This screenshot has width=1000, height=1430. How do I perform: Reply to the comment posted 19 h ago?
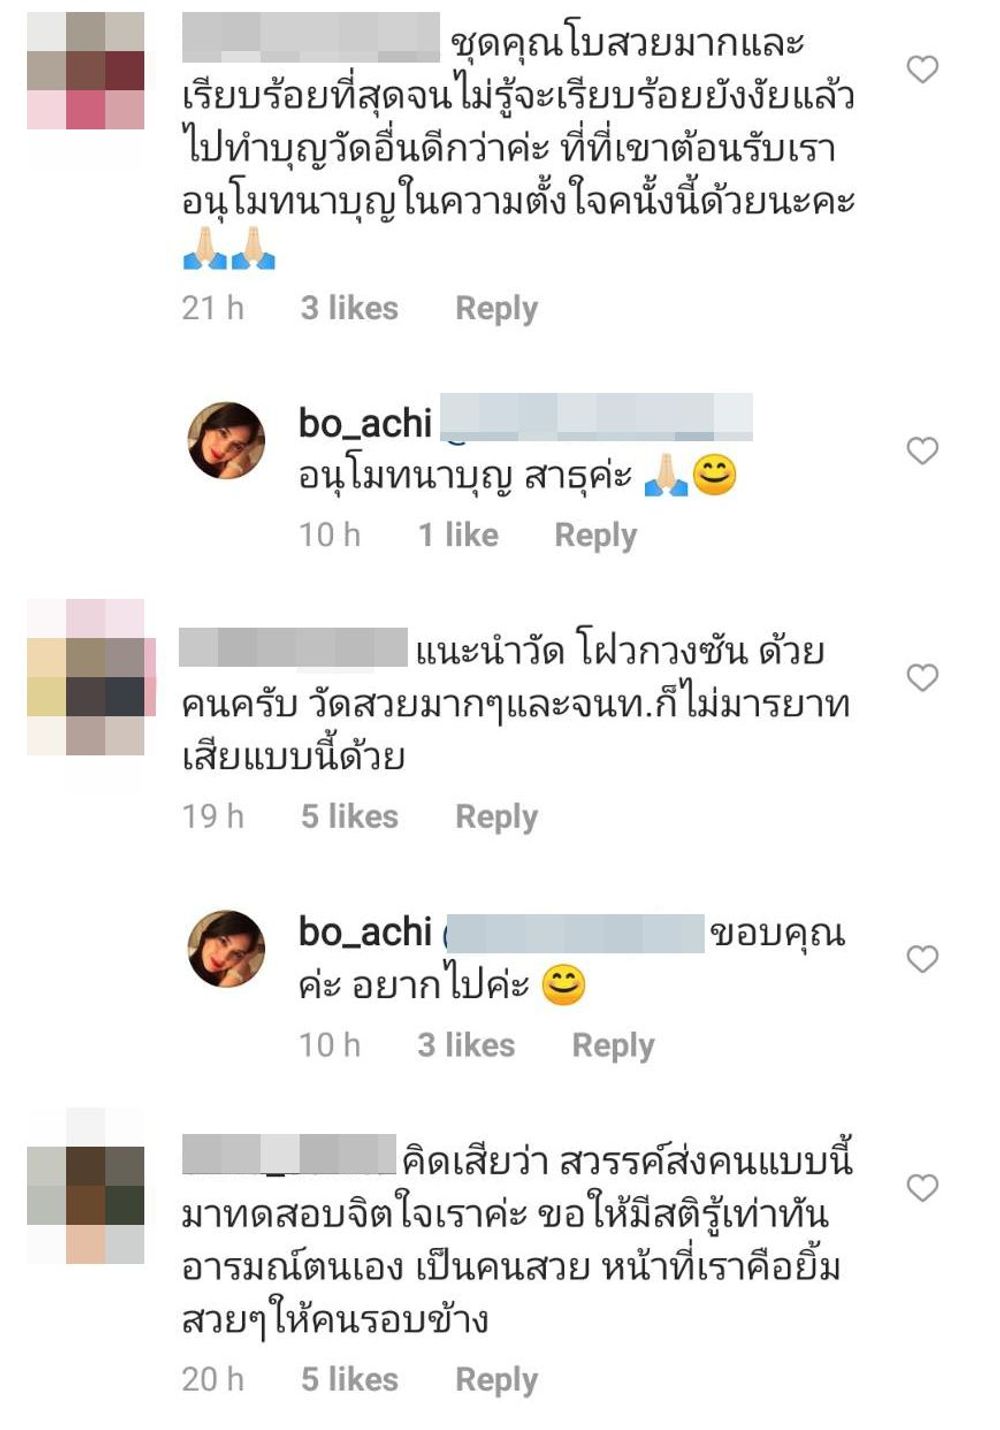click(x=496, y=817)
